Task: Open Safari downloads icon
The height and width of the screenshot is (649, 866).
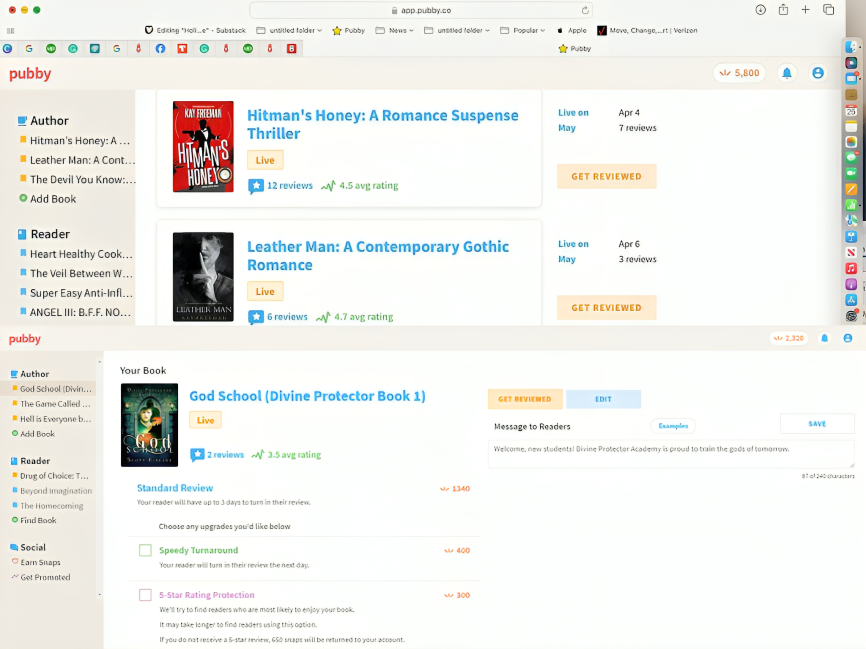Action: (760, 10)
